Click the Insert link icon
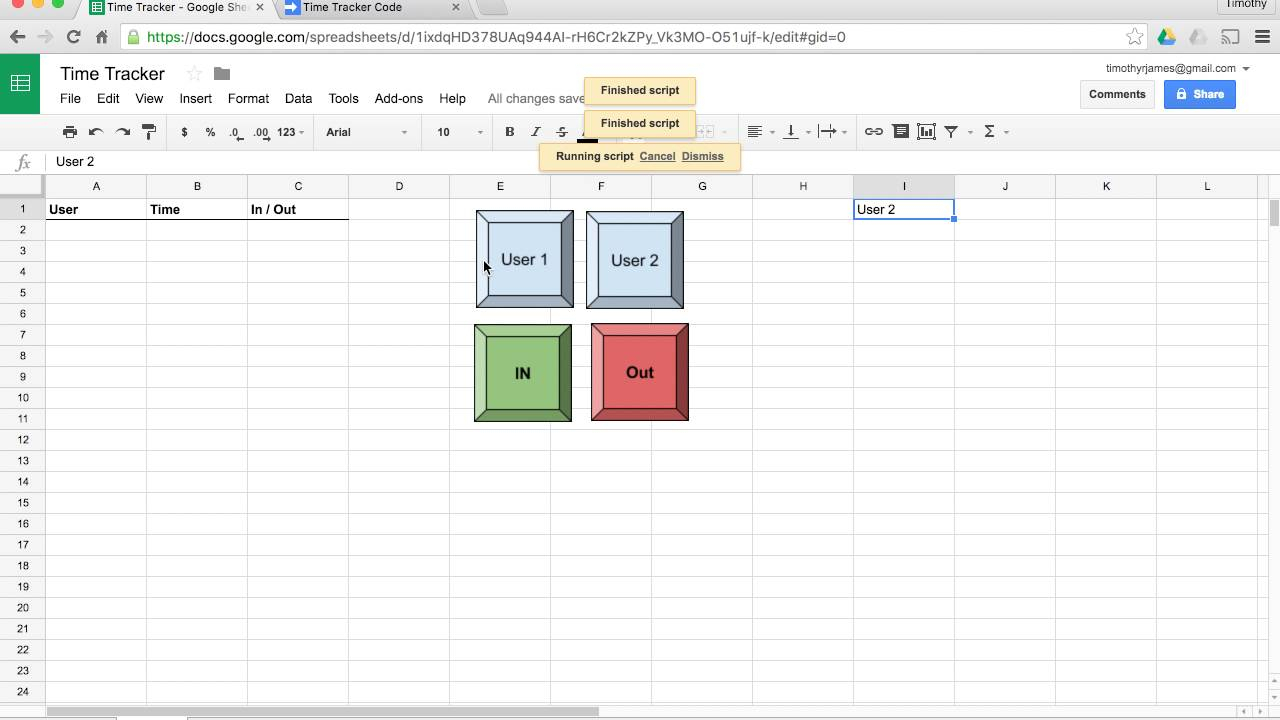1280x720 pixels. point(874,131)
